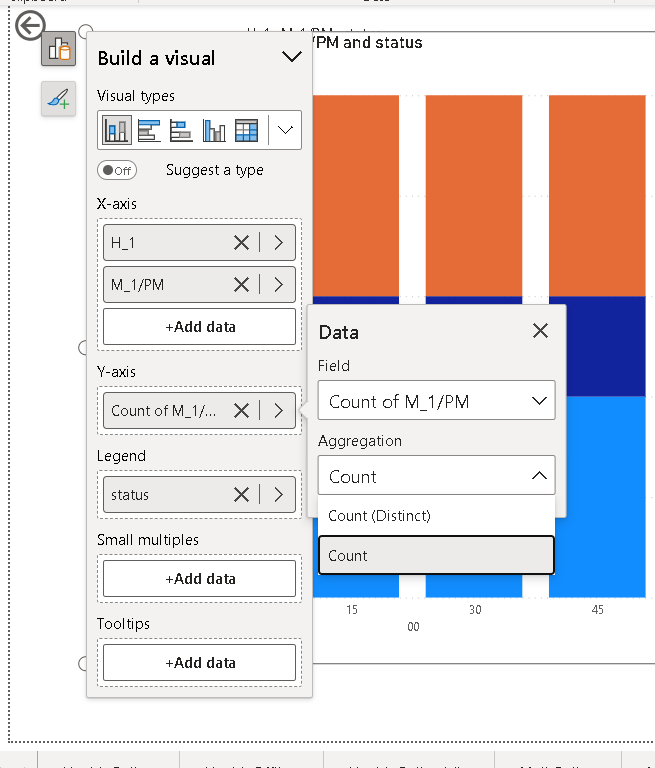
Task: Click Add data under Tooltips
Action: [x=199, y=663]
